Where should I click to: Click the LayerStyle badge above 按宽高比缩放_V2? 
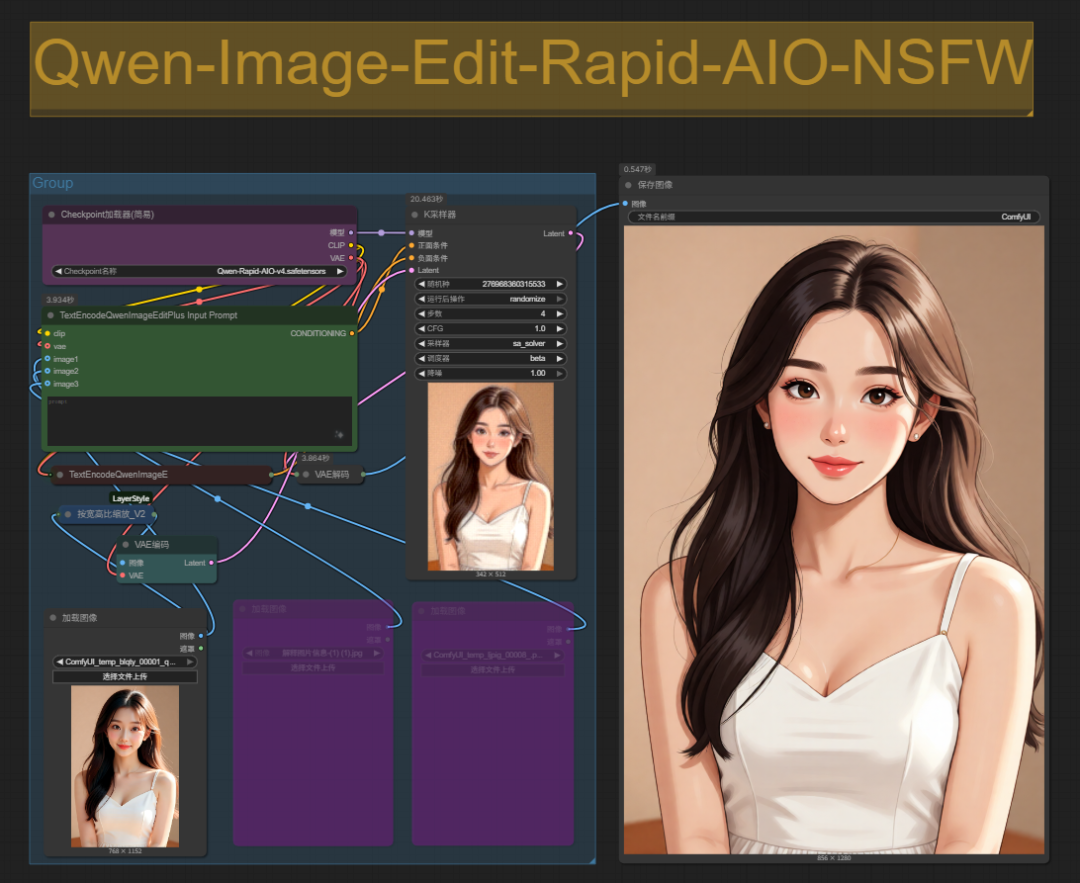point(131,499)
